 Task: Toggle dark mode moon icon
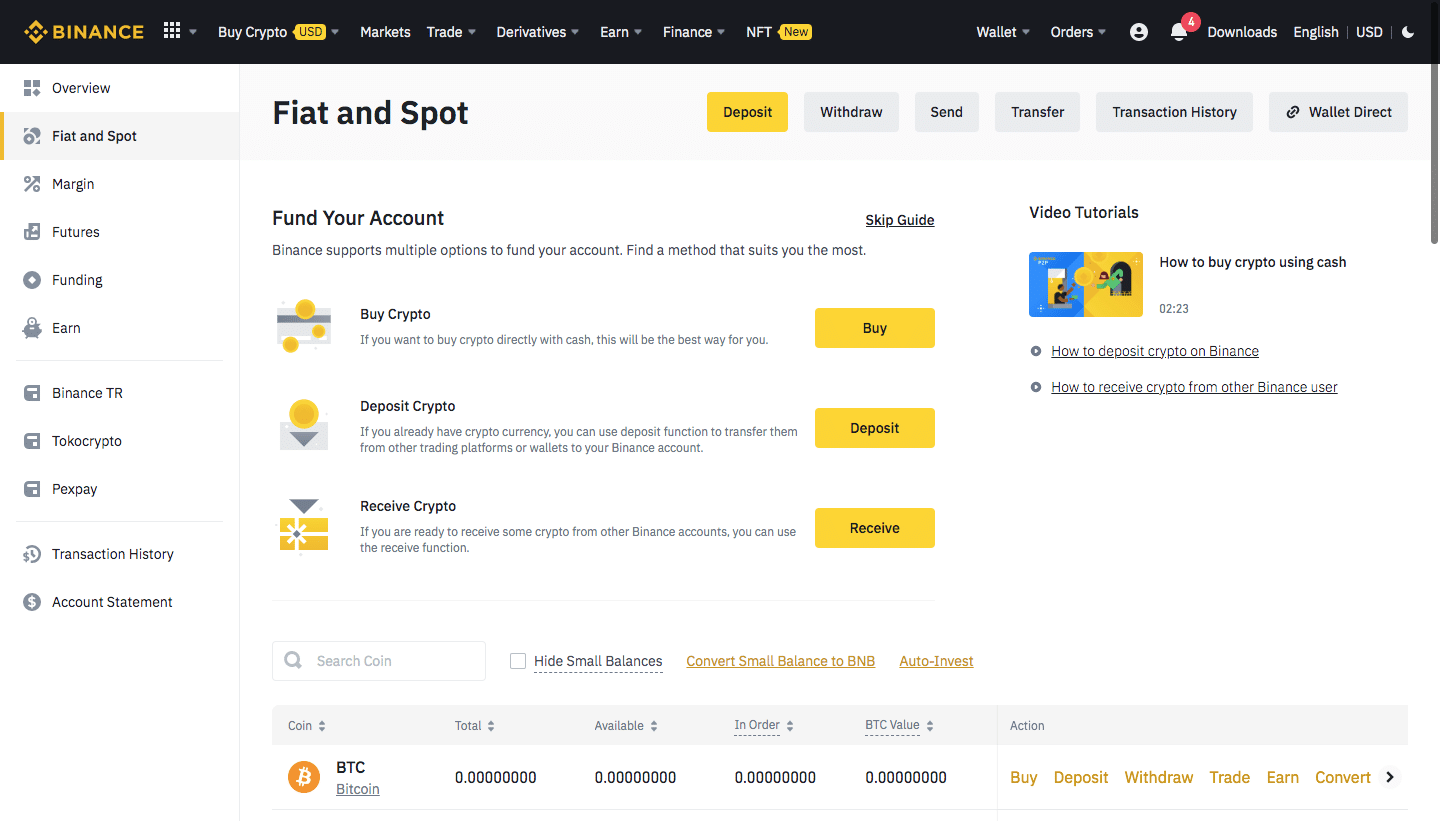1408,32
